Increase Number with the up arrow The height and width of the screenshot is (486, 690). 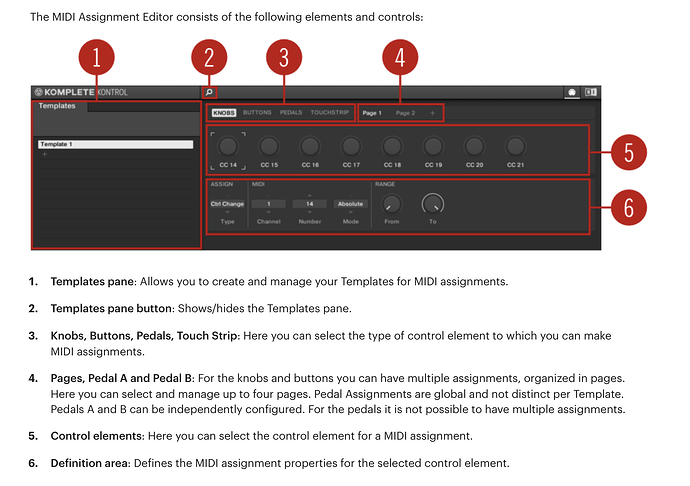(309, 195)
